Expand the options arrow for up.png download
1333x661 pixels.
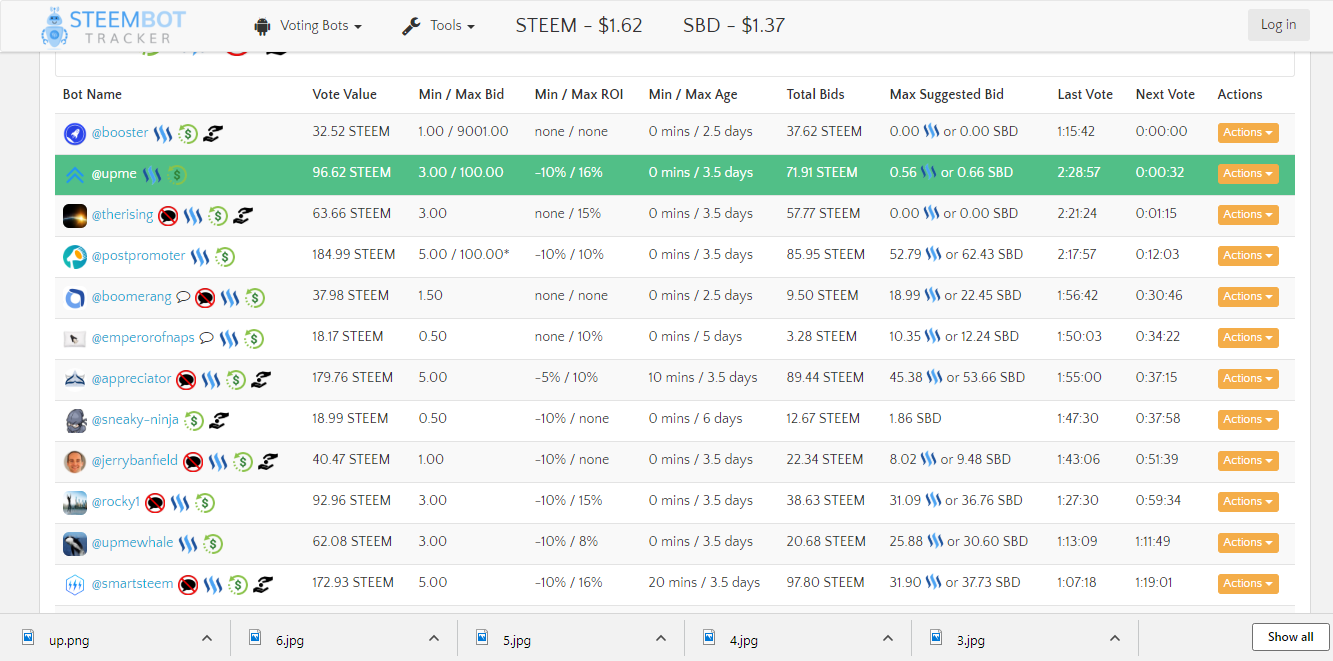pos(206,638)
